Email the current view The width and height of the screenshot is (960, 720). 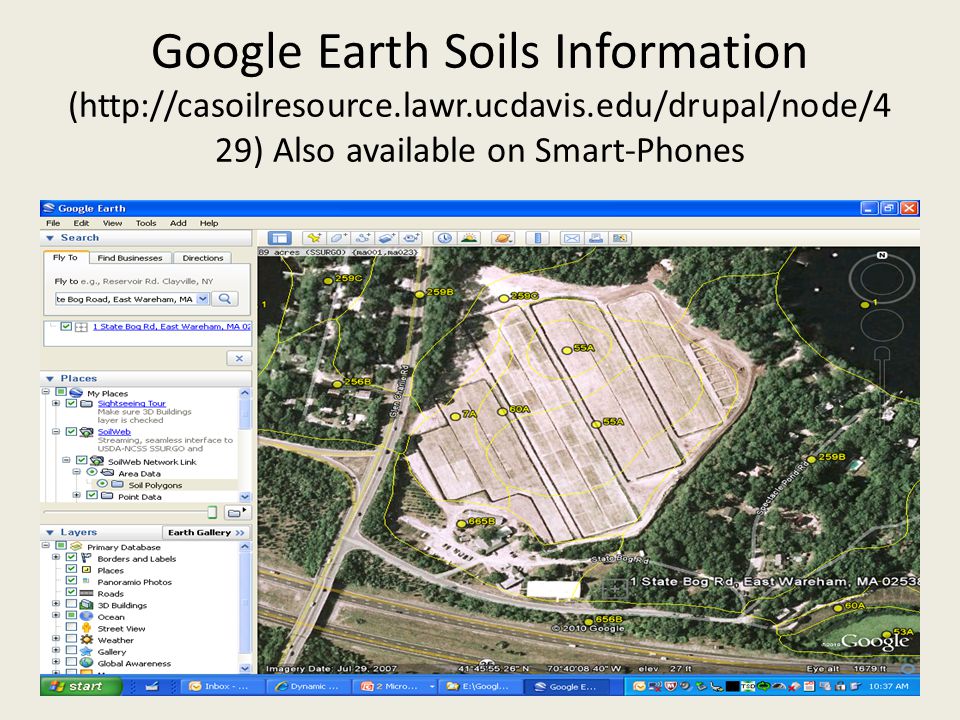point(571,238)
